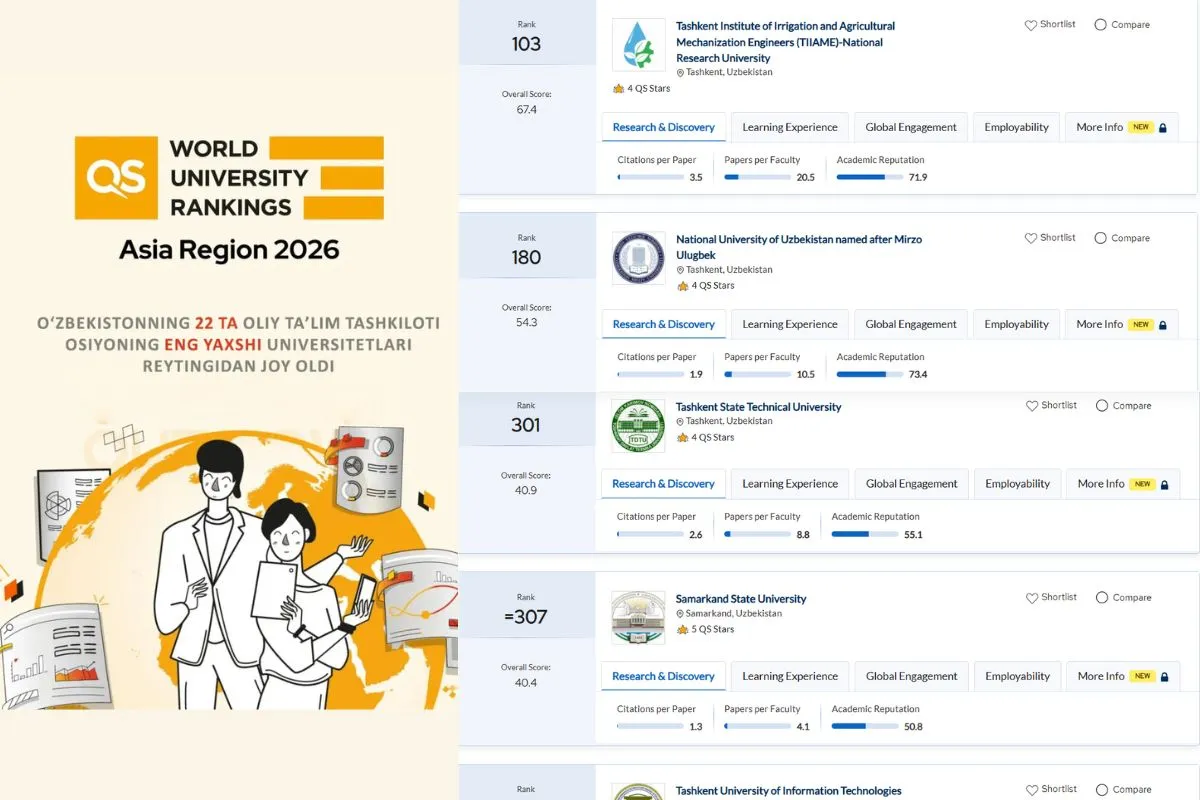Click the Shortlist heart for Samarkand State University
Image resolution: width=1200 pixels, height=800 pixels.
[1032, 598]
